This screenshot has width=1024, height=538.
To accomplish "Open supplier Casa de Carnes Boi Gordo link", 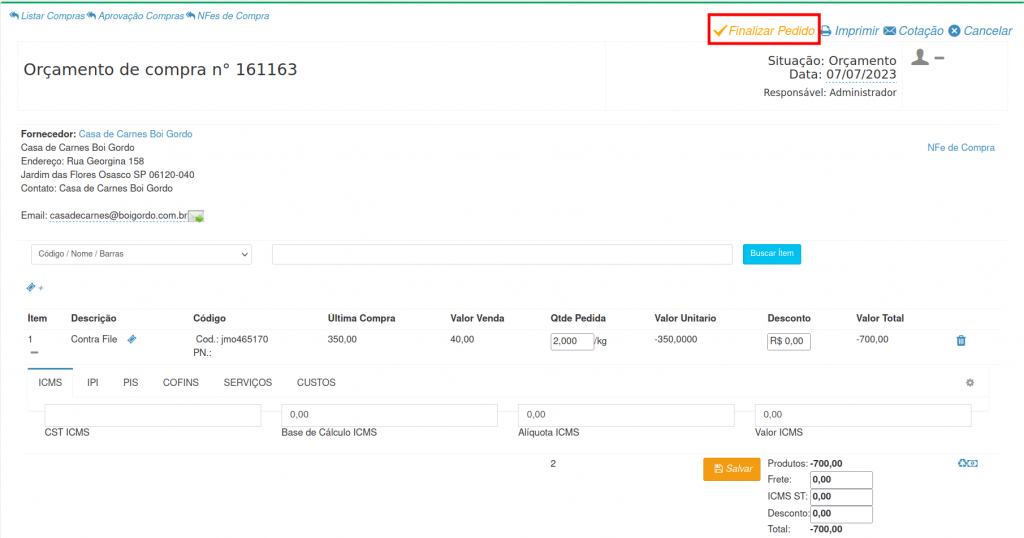I will [x=135, y=134].
